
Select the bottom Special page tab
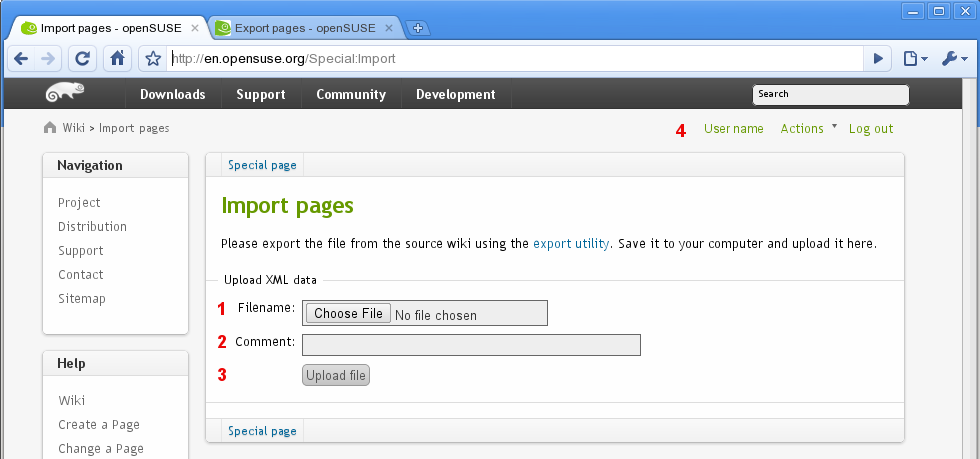click(x=262, y=431)
